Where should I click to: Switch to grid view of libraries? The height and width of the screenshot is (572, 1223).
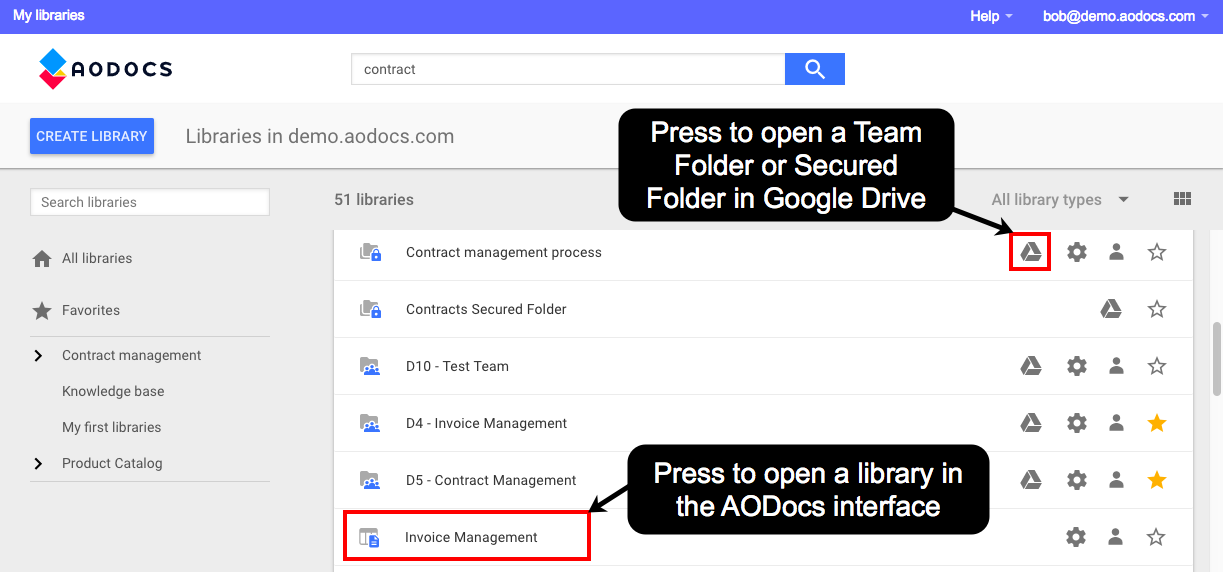[x=1182, y=199]
